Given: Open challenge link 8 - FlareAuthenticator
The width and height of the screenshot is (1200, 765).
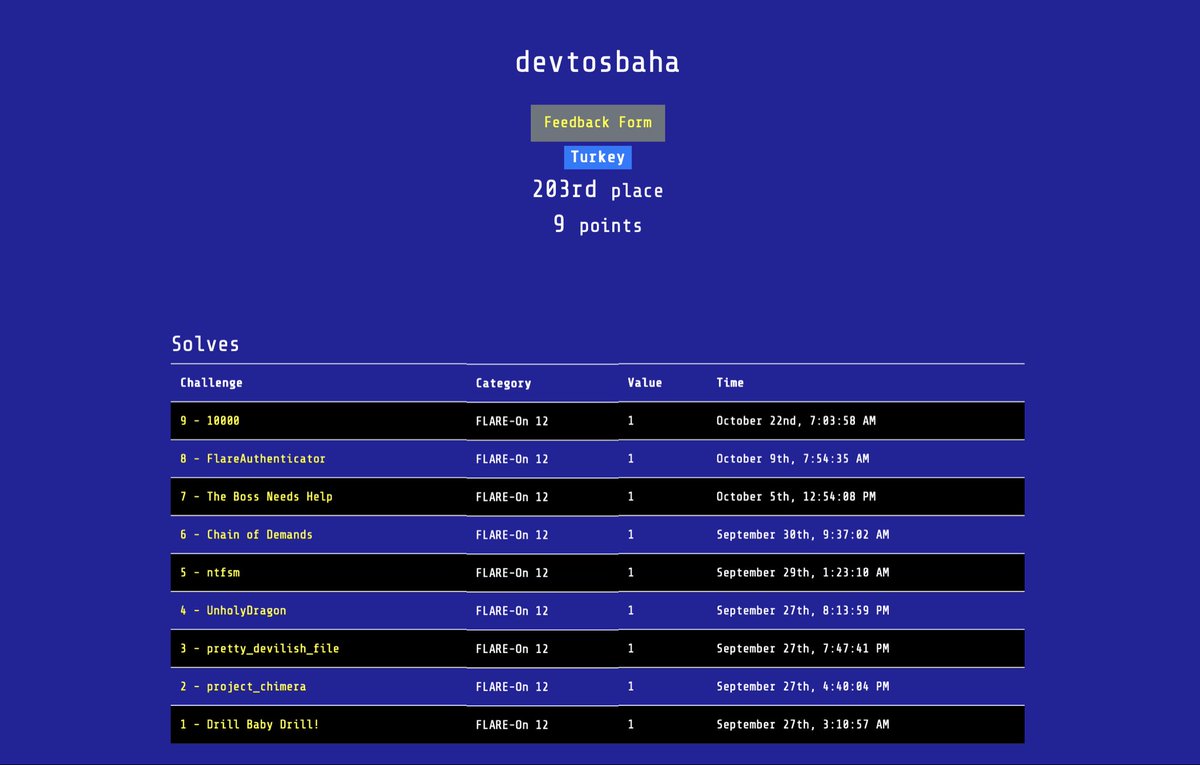Looking at the screenshot, I should [x=253, y=459].
